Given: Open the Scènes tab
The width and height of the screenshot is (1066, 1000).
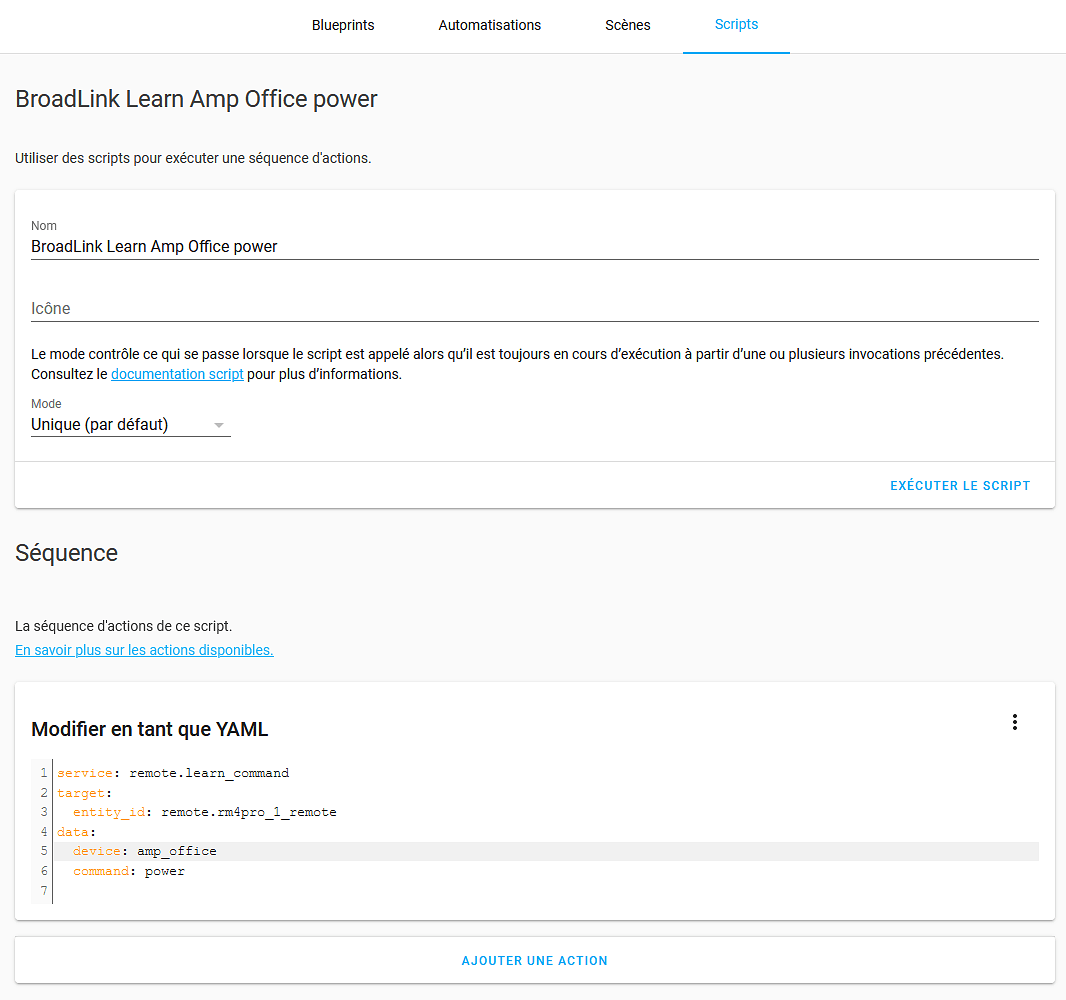Looking at the screenshot, I should point(627,25).
